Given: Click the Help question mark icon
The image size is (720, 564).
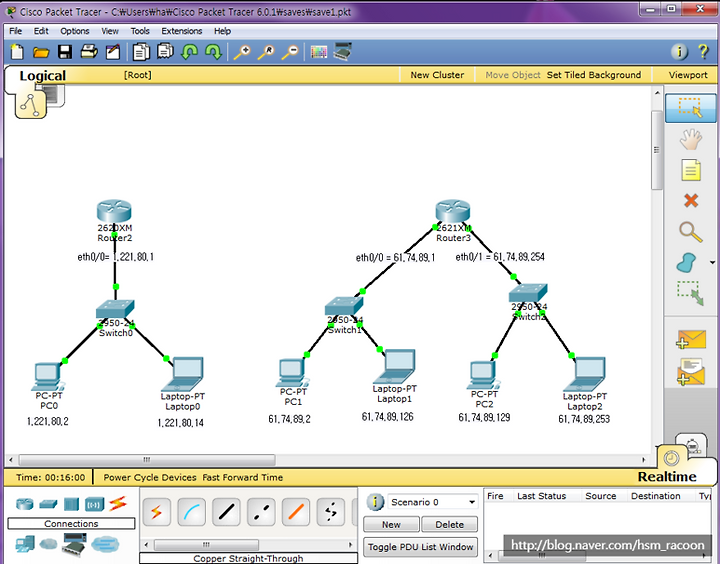Looking at the screenshot, I should pyautogui.click(x=703, y=51).
